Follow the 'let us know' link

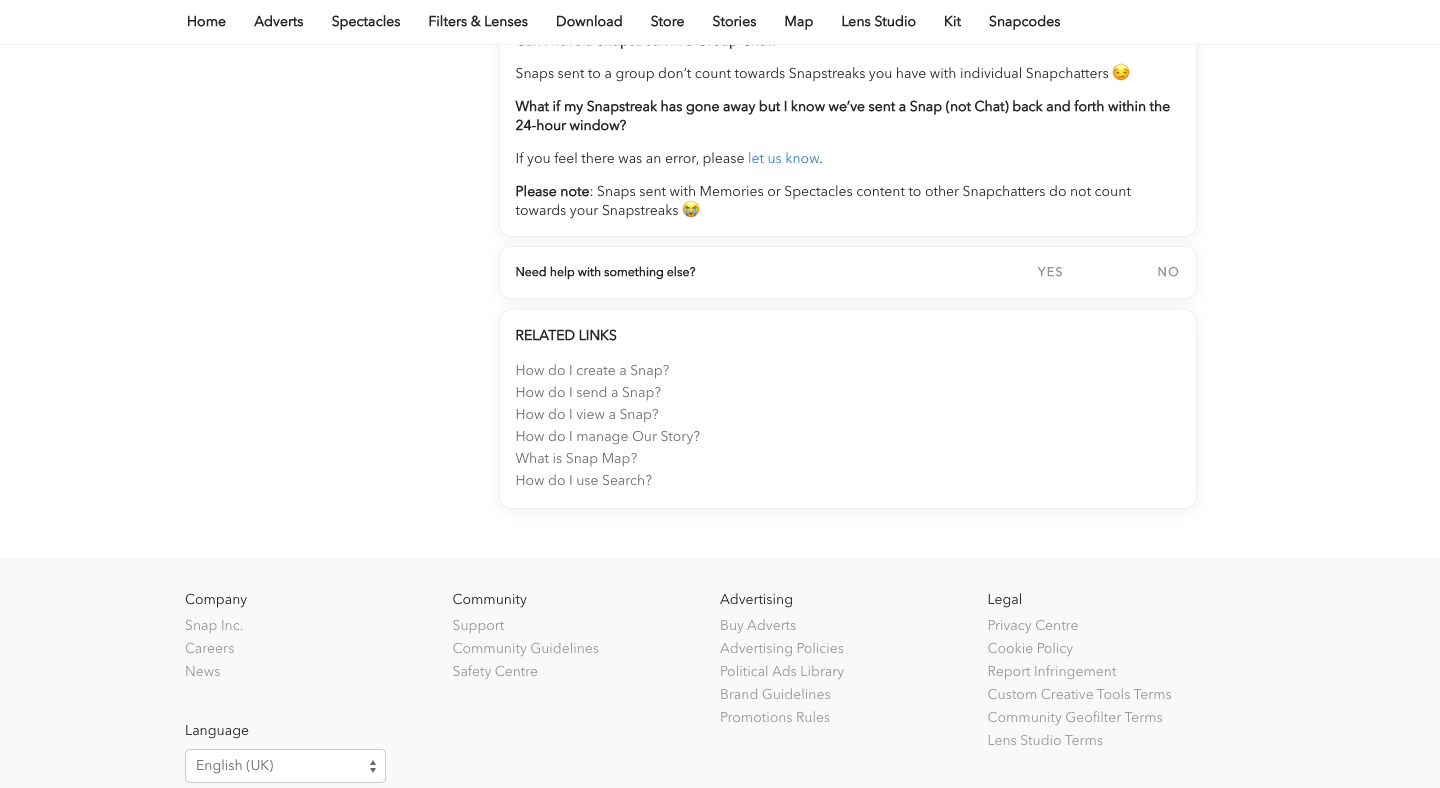click(x=783, y=159)
